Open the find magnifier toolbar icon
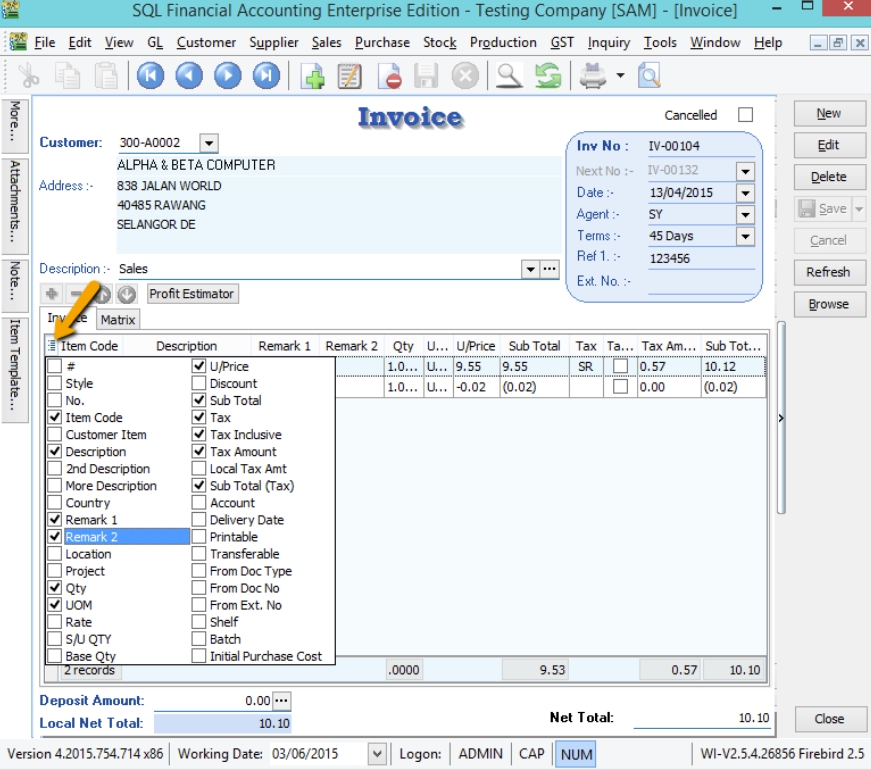 point(509,76)
